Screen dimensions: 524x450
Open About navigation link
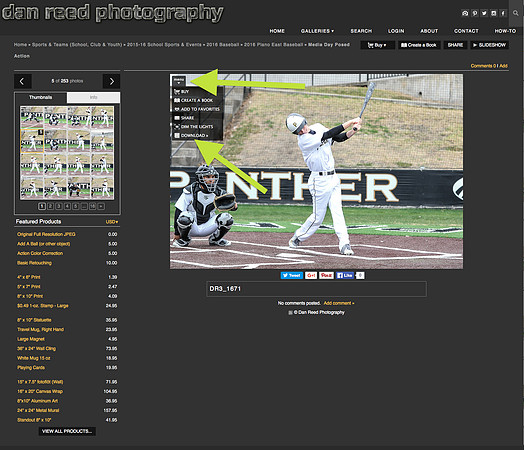tap(429, 31)
